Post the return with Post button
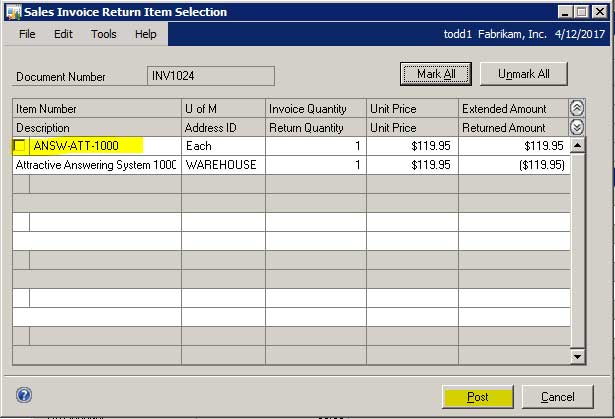Viewport: 615px width, 419px height. (477, 397)
